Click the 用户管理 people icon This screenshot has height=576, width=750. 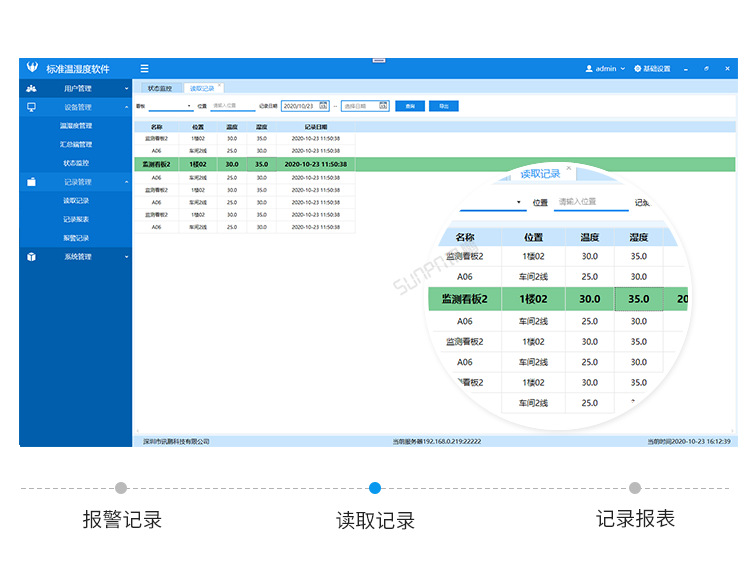point(32,89)
